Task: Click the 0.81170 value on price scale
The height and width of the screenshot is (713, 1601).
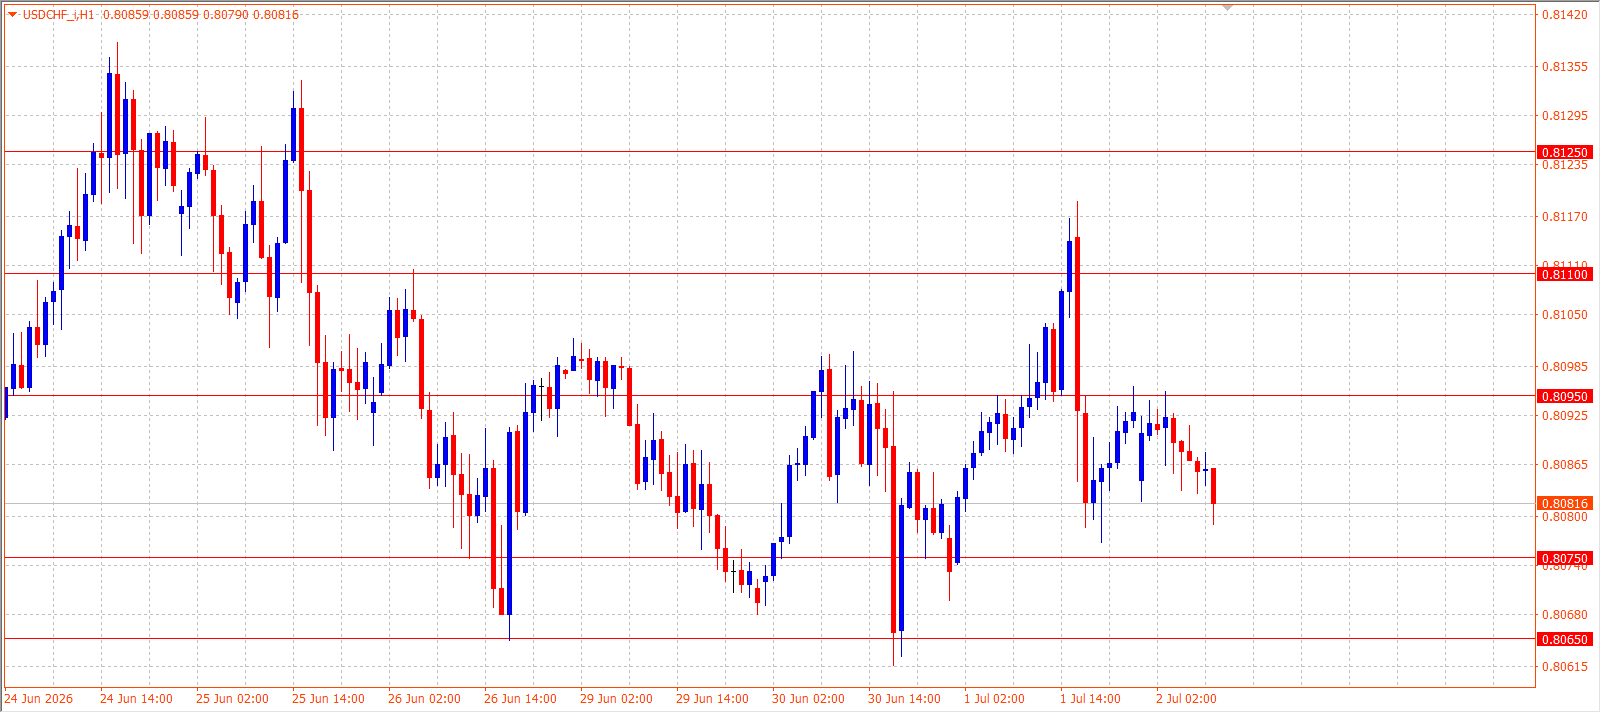Action: [1564, 217]
